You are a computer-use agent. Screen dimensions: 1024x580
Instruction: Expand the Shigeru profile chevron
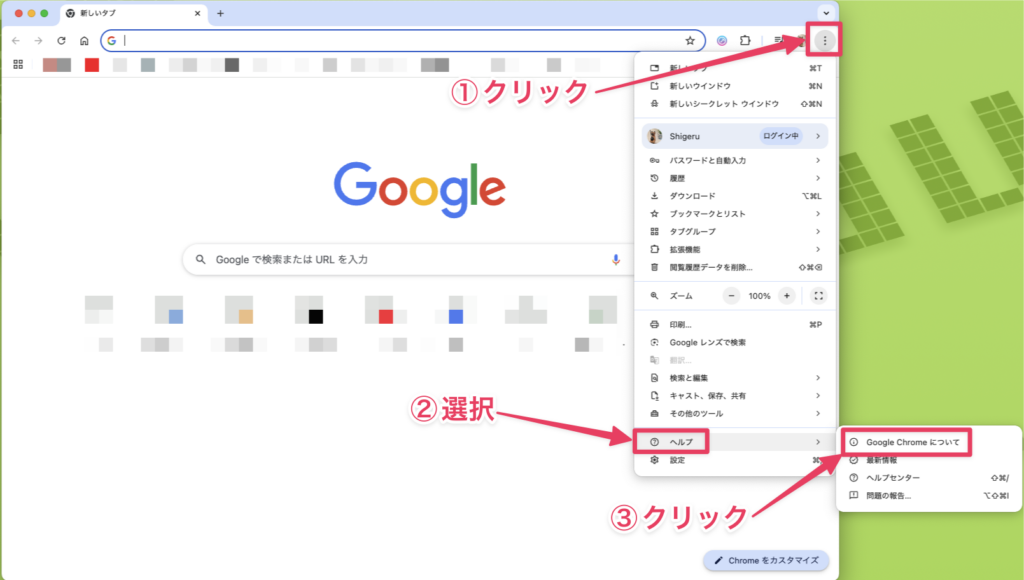(818, 136)
